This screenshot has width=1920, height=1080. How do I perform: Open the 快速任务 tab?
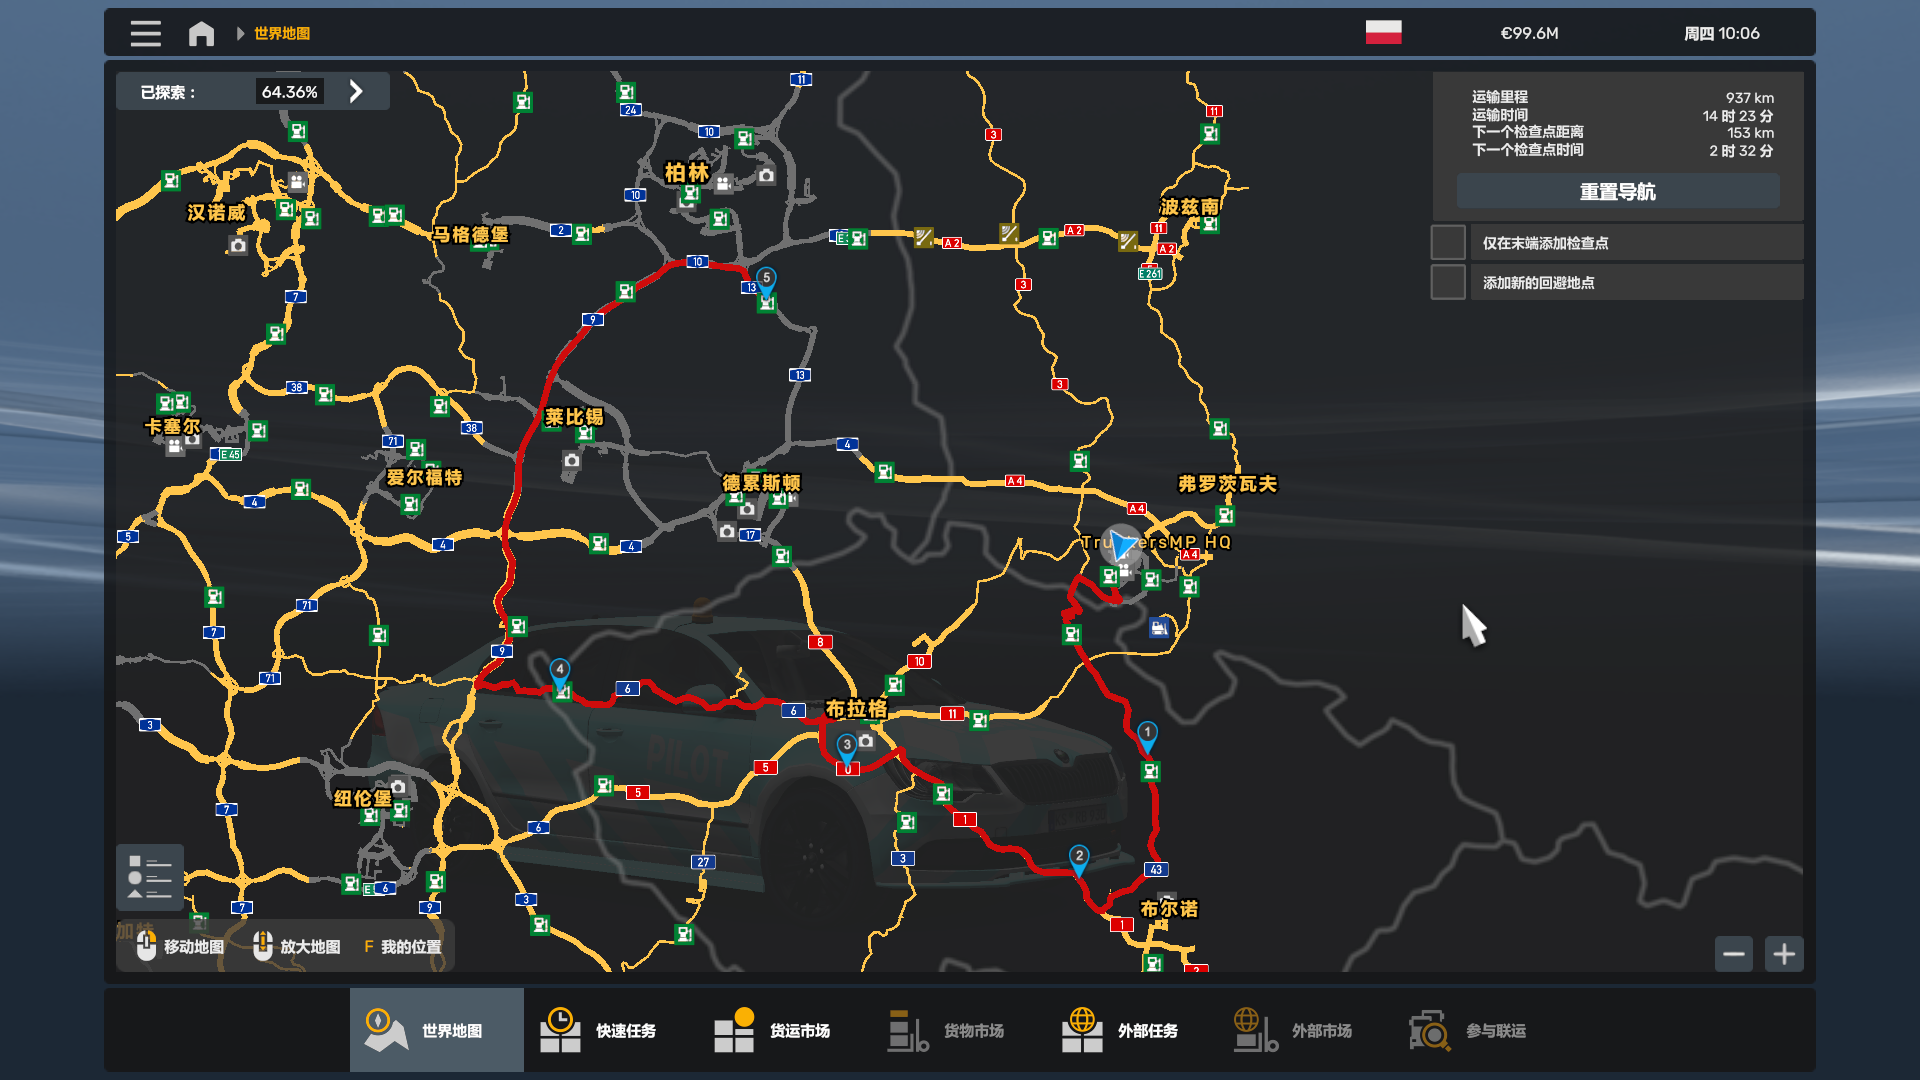[600, 1030]
